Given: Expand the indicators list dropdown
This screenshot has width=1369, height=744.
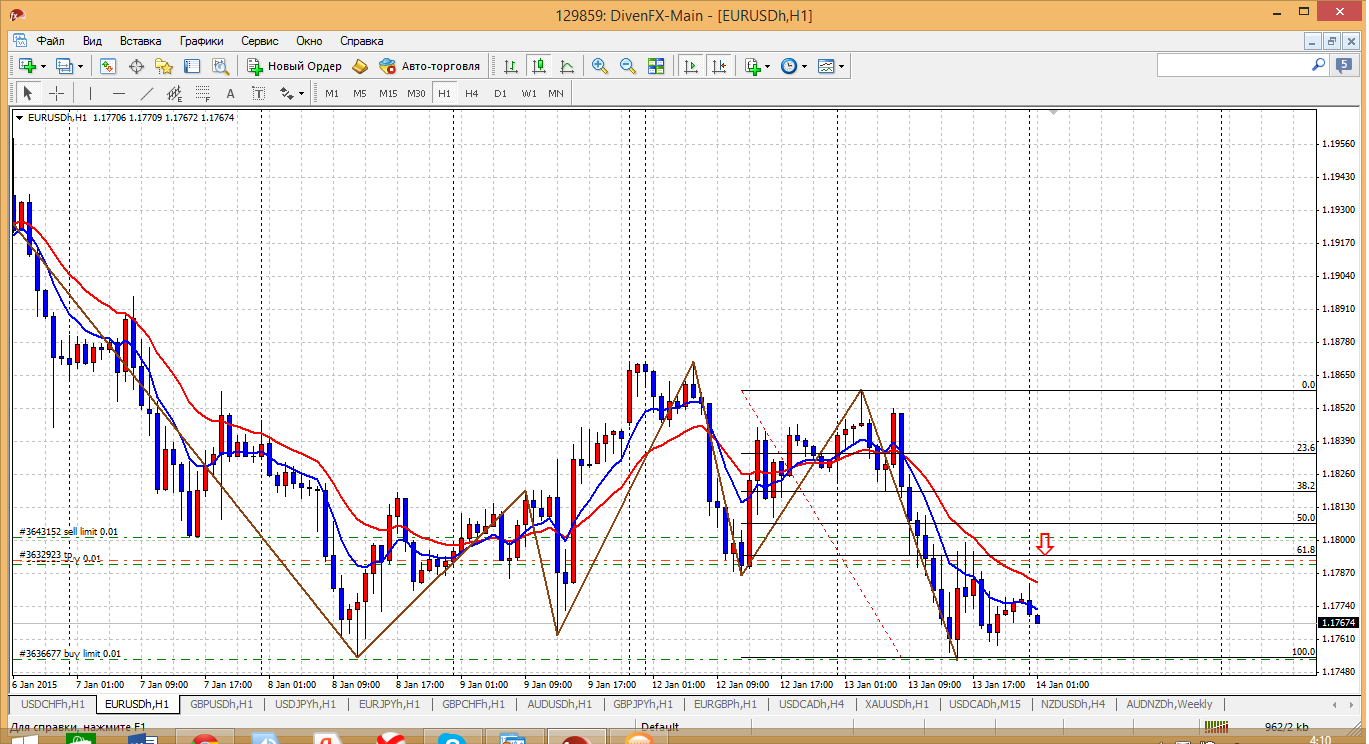Looking at the screenshot, I should (x=767, y=66).
